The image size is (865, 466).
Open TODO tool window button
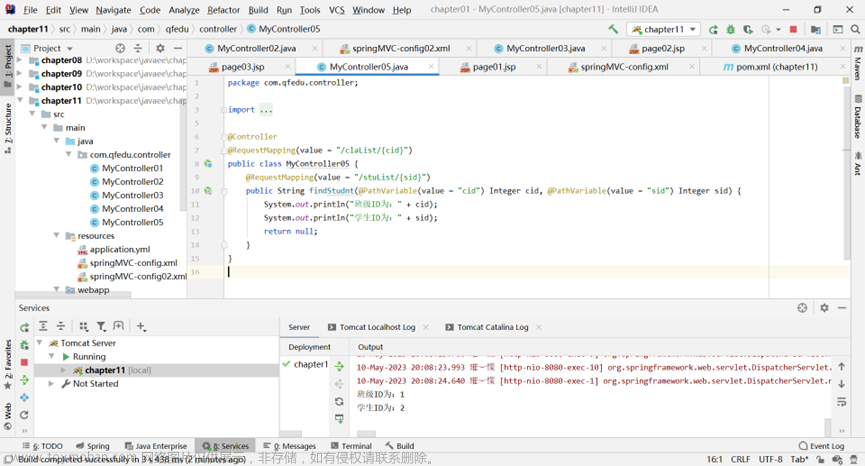point(42,446)
